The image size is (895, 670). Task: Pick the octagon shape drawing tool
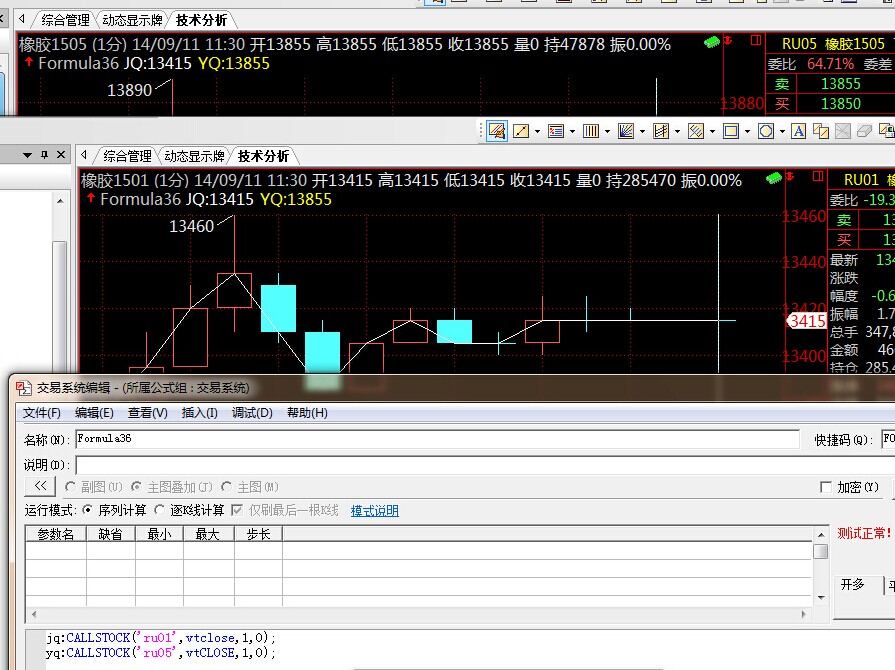point(766,131)
